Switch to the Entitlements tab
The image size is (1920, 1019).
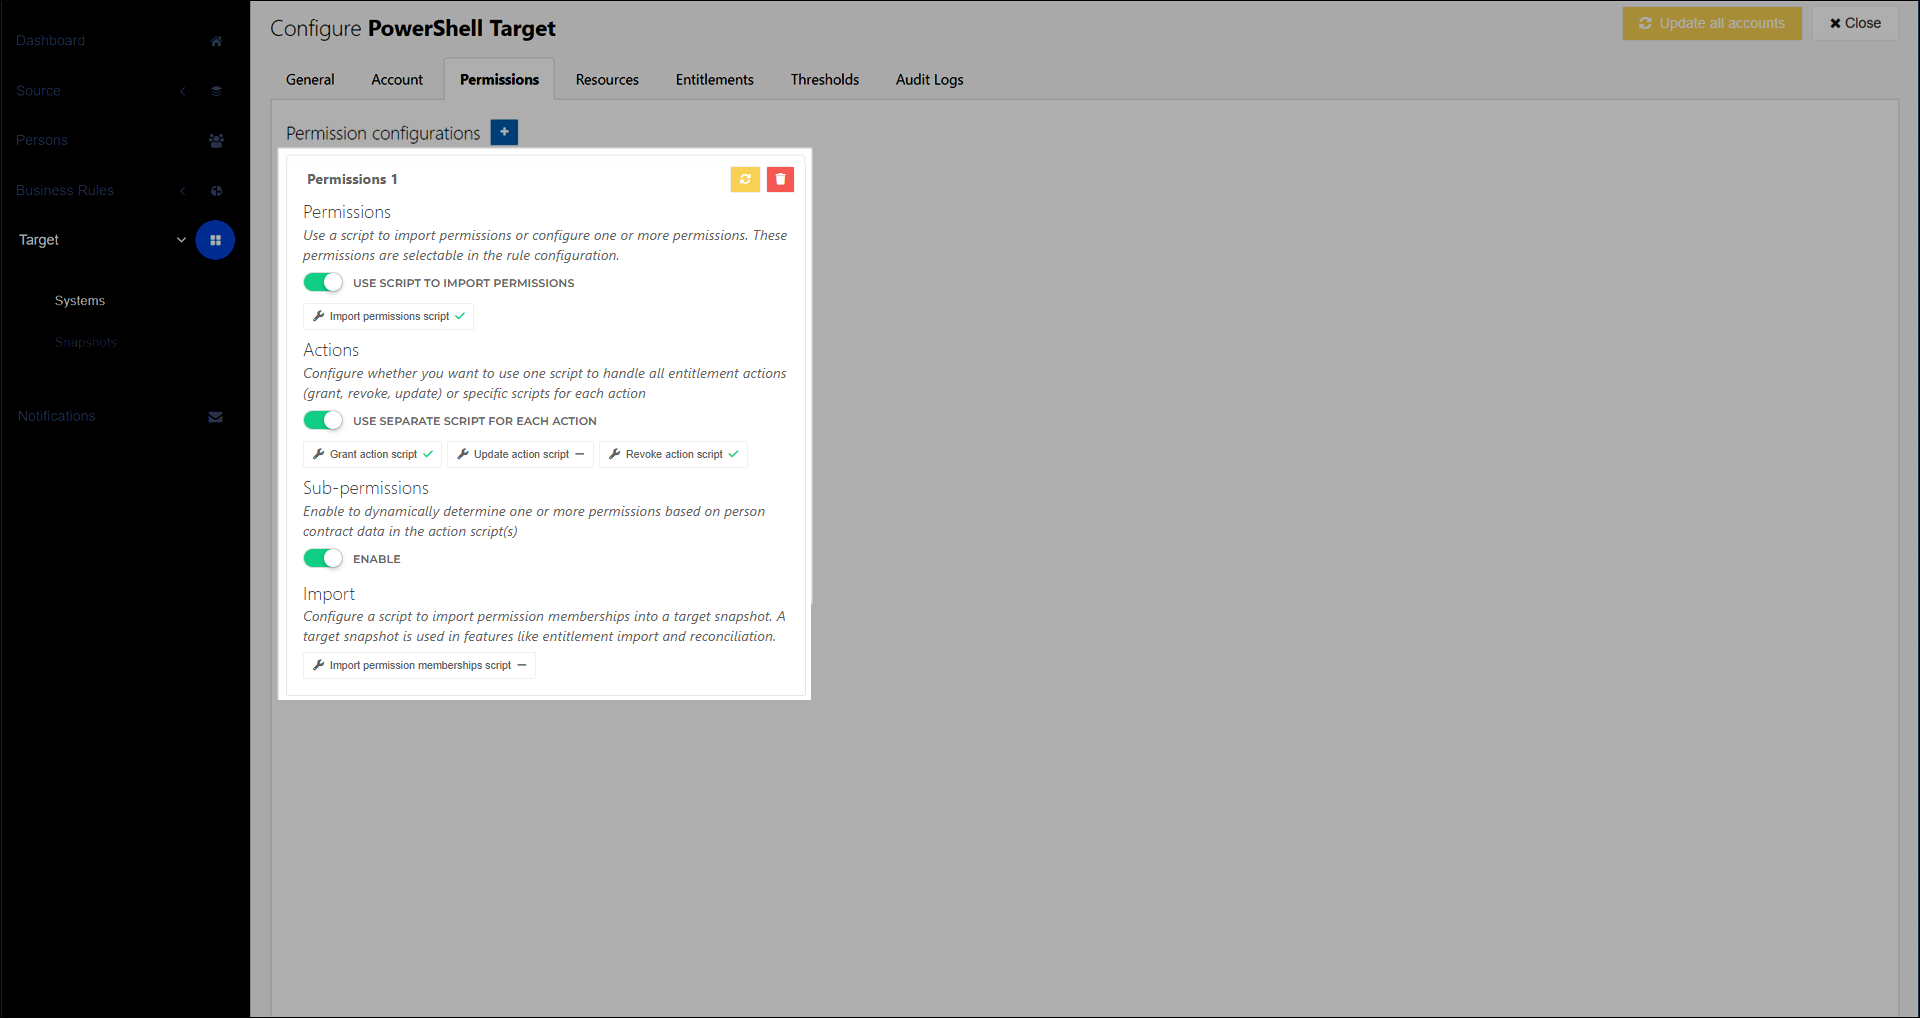click(714, 79)
